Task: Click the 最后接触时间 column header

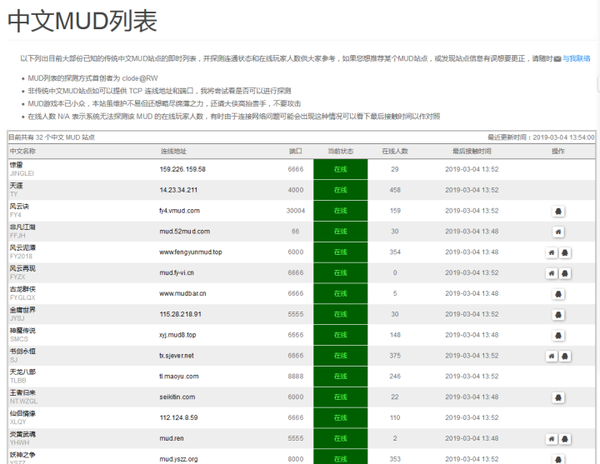Action: 472,151
